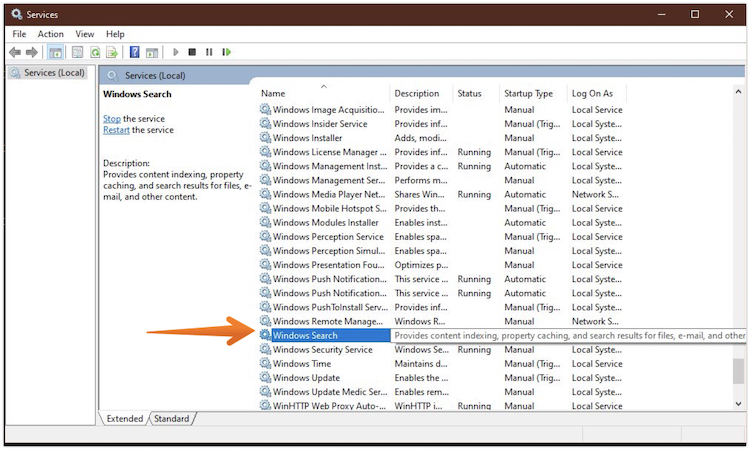Select the Windows Update service row
This screenshot has height=450, width=750.
coord(306,378)
